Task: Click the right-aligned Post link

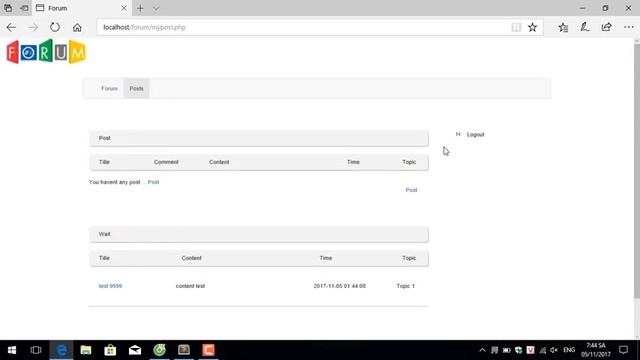Action: [x=411, y=190]
